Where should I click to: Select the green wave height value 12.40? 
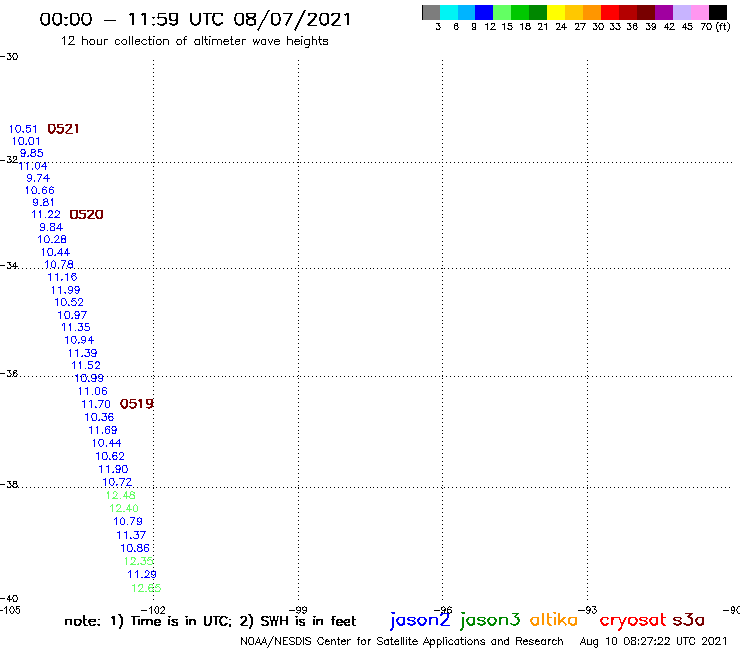tap(124, 509)
